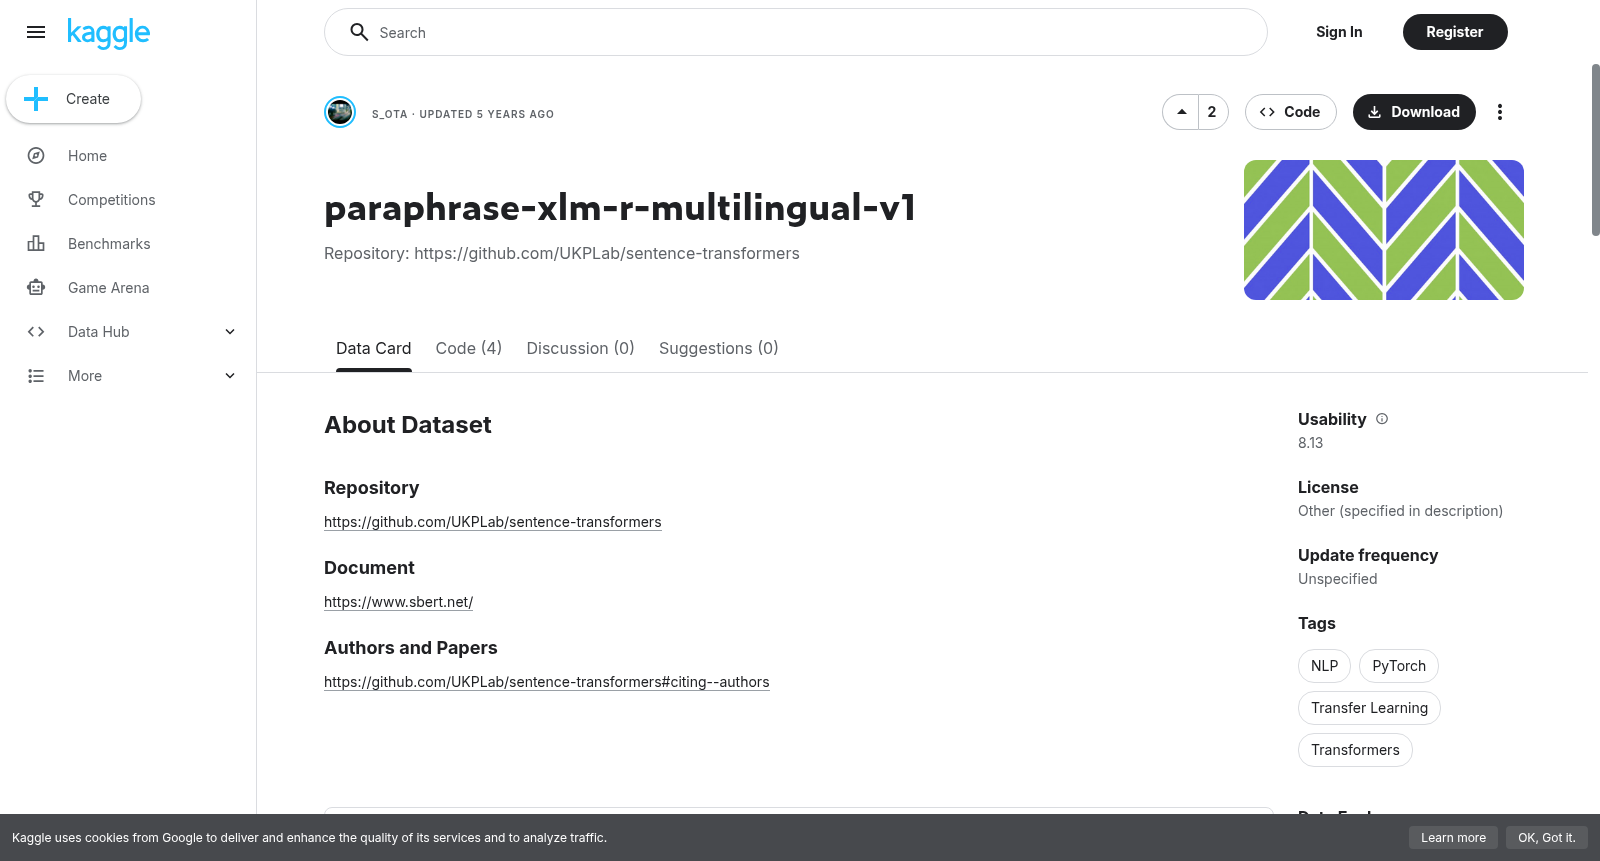
Task: Click the search magnifier icon
Action: pyautogui.click(x=359, y=32)
